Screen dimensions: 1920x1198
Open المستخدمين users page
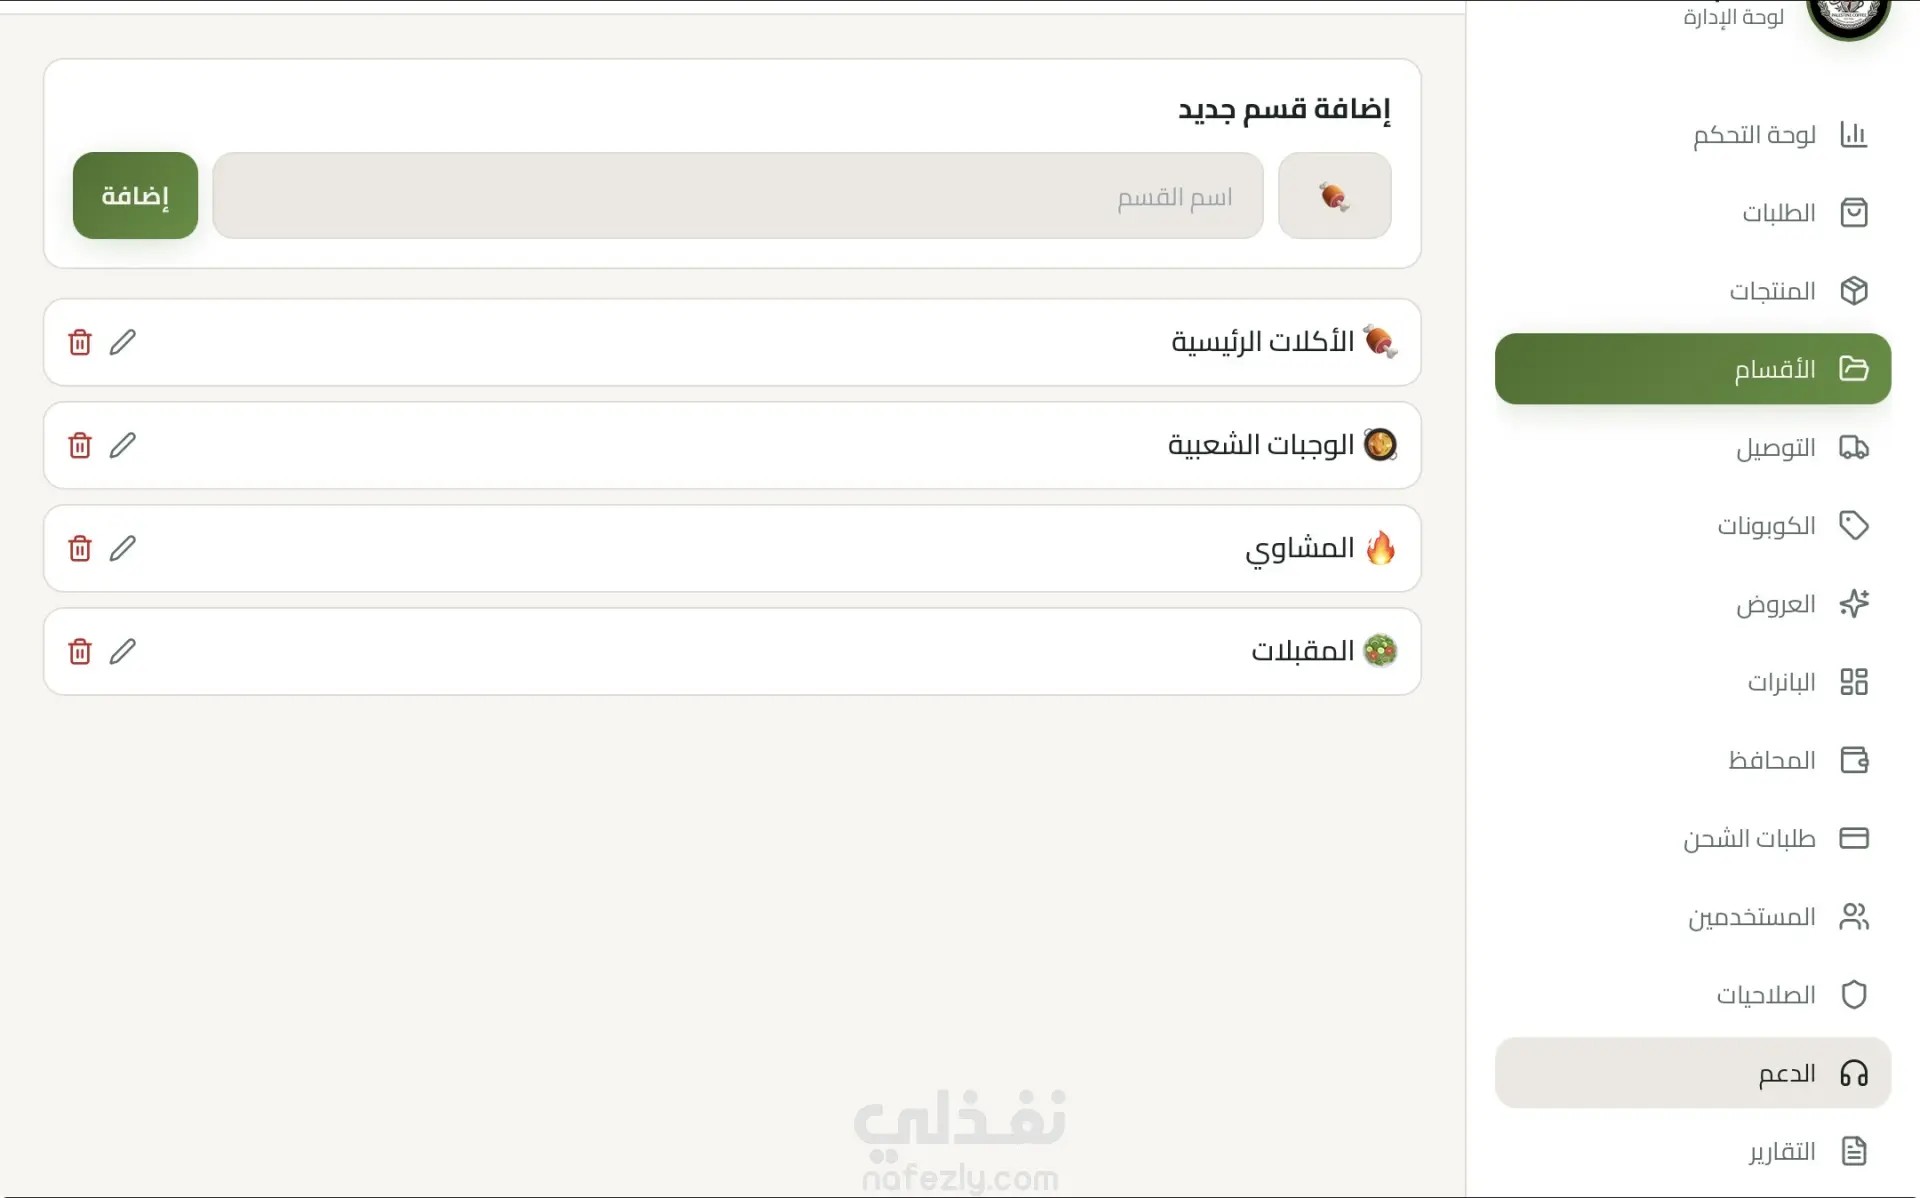1777,917
